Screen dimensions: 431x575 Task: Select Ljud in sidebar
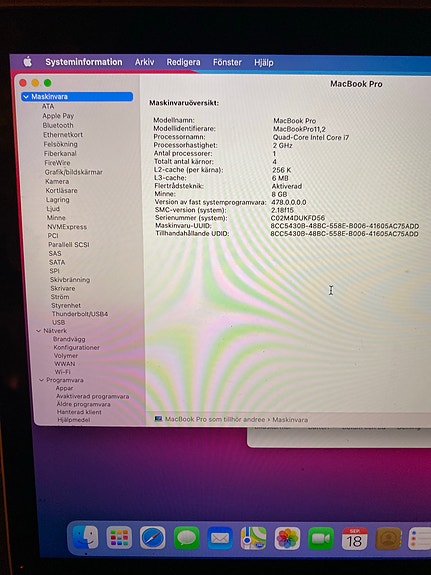tap(53, 209)
